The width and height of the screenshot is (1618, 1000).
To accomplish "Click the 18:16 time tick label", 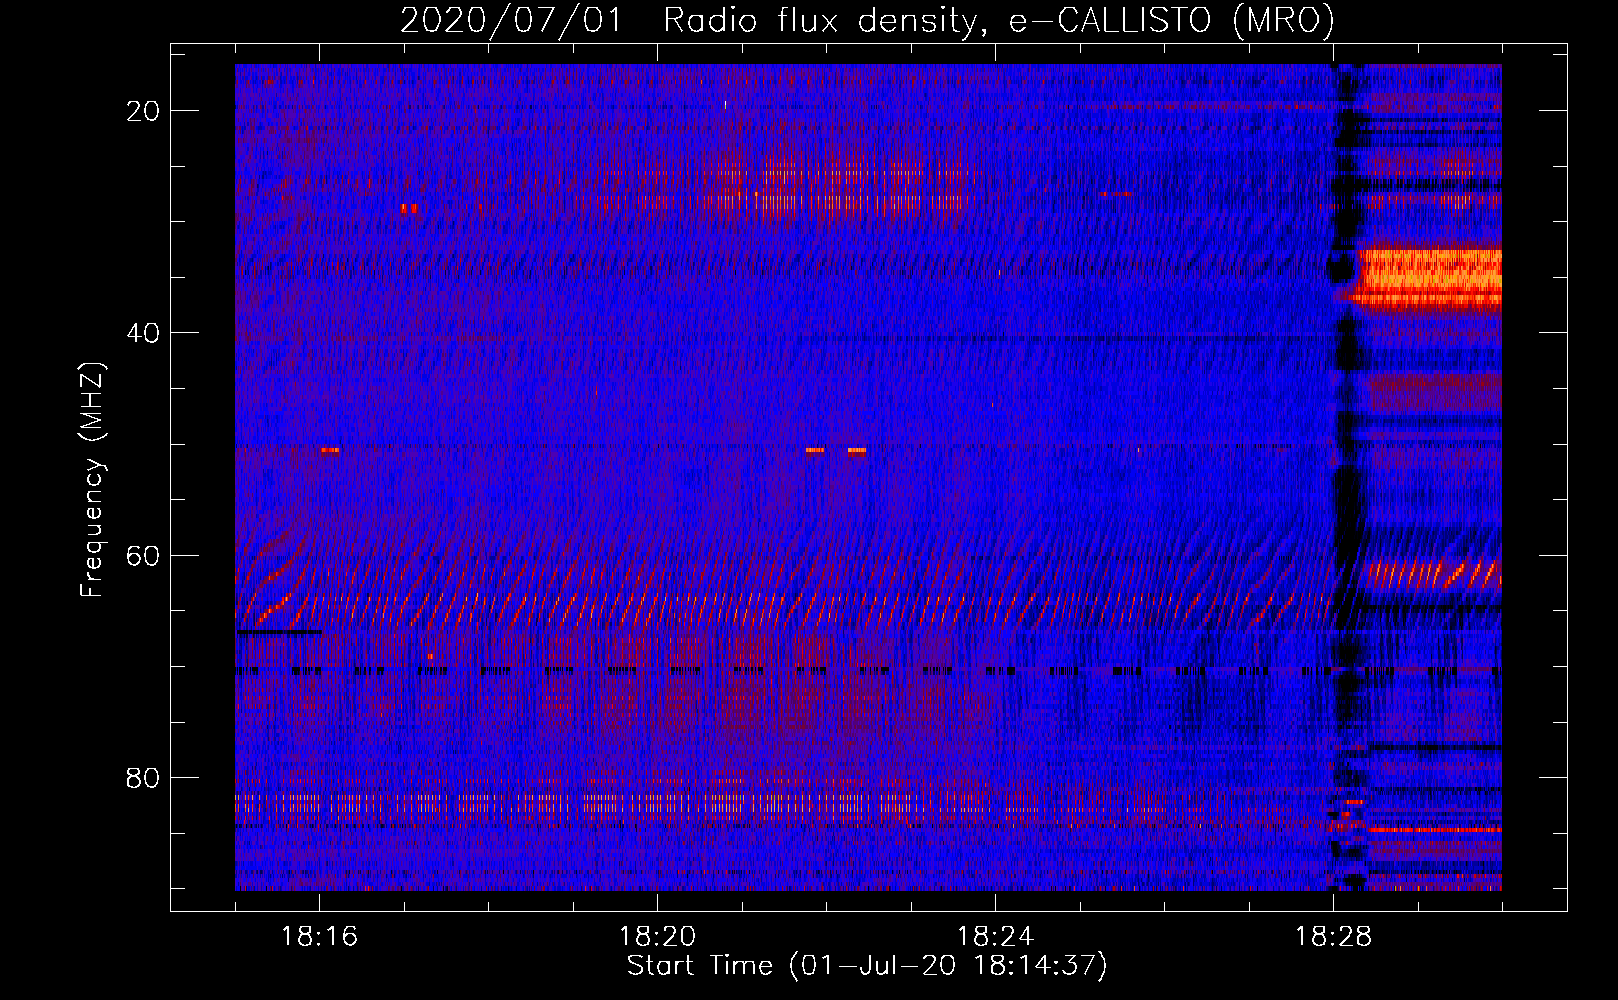I will pos(319,937).
